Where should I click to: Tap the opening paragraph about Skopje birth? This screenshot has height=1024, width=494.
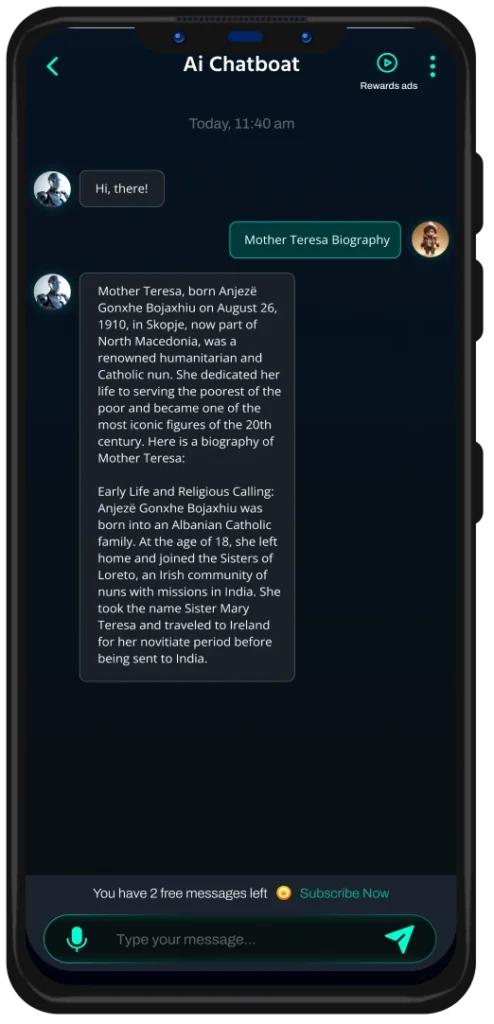coord(189,374)
